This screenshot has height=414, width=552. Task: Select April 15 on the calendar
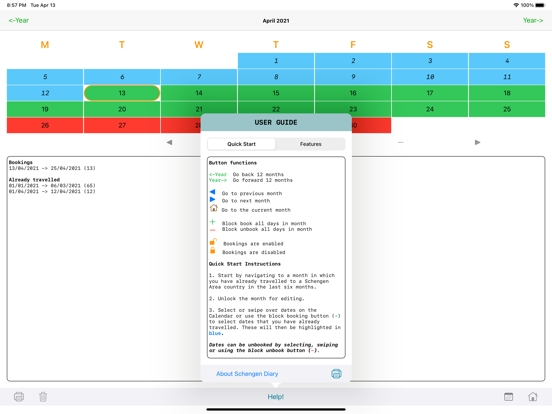[x=276, y=93]
